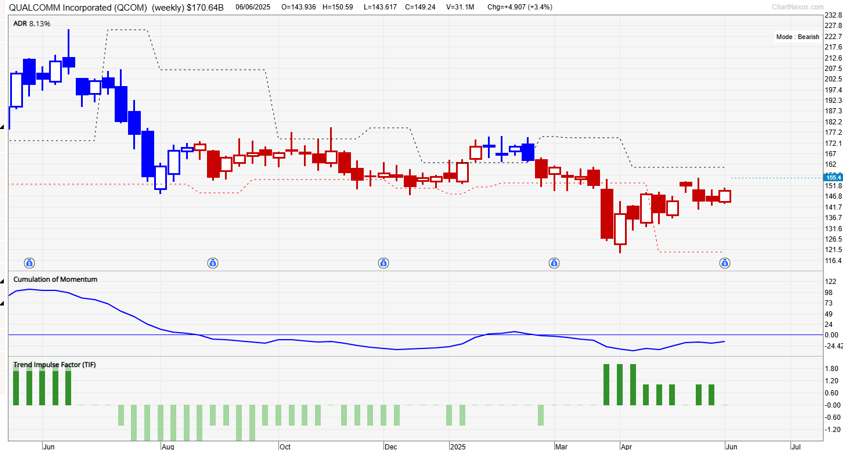Click the 98 momentum axis label

coord(829,292)
